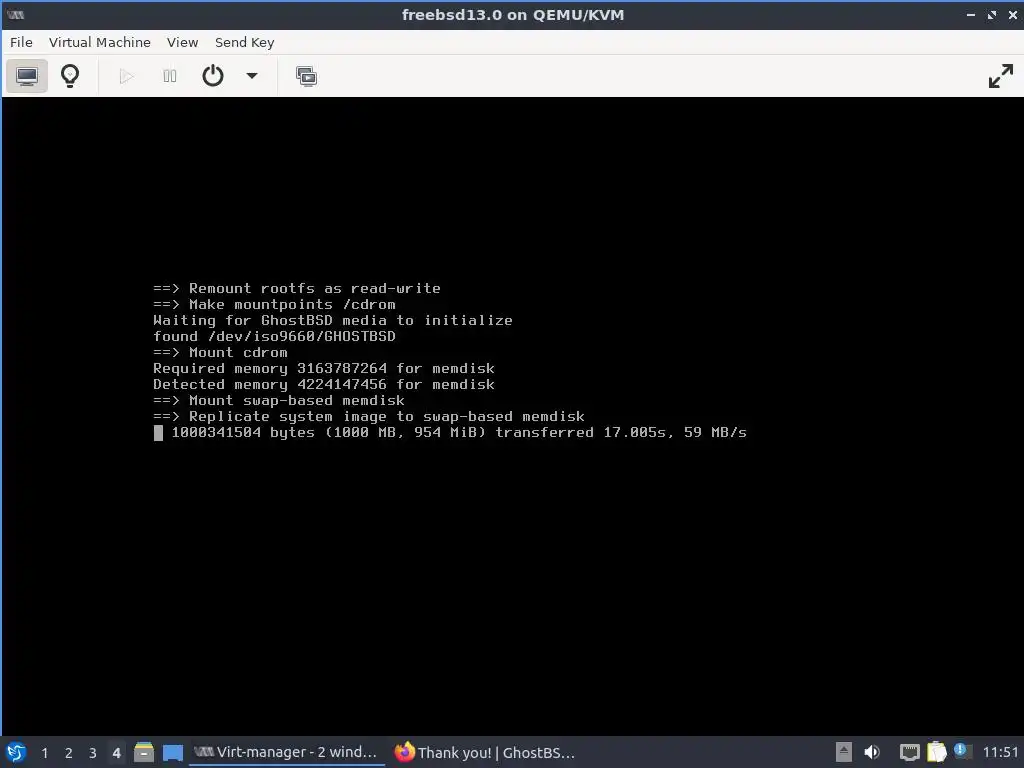
Task: Open the file manager taskbar icon
Action: click(144, 752)
